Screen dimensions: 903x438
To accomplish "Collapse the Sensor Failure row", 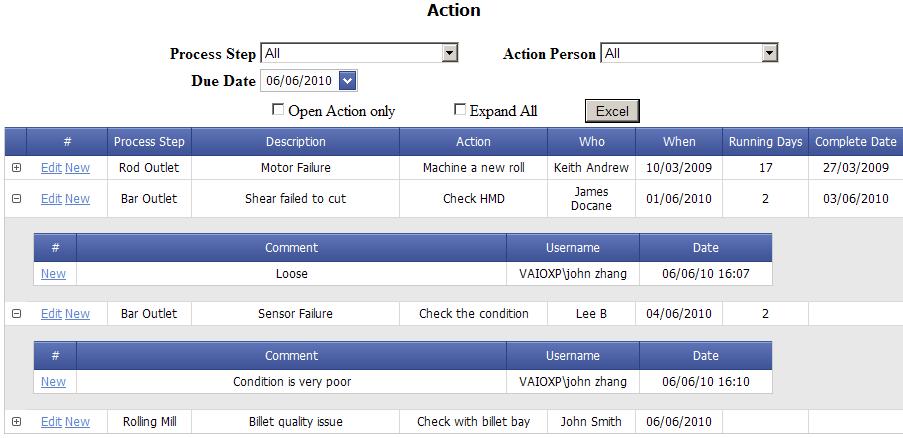I will click(17, 314).
